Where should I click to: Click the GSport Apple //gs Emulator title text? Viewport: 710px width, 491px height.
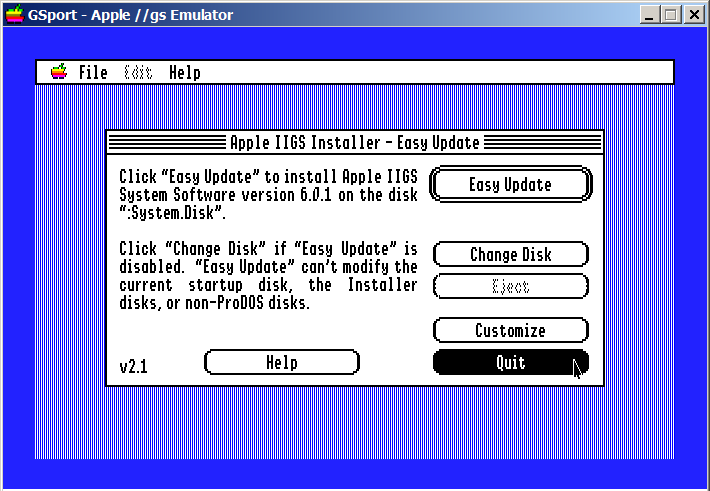point(130,15)
